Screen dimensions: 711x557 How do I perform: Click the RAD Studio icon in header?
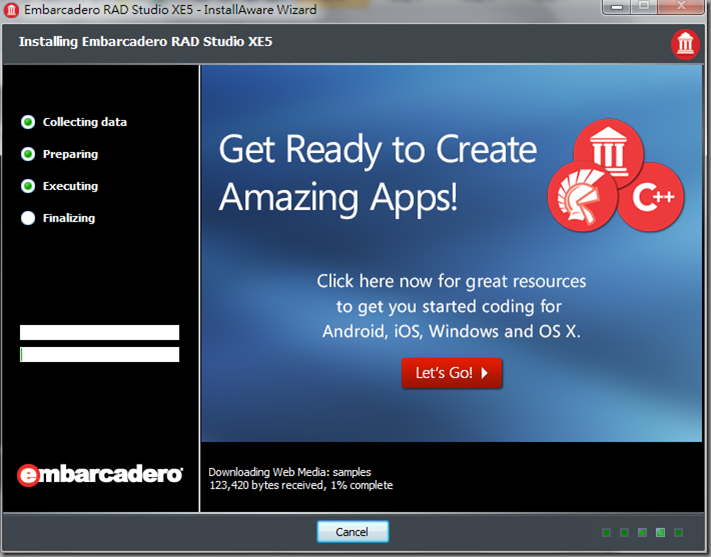click(x=685, y=44)
